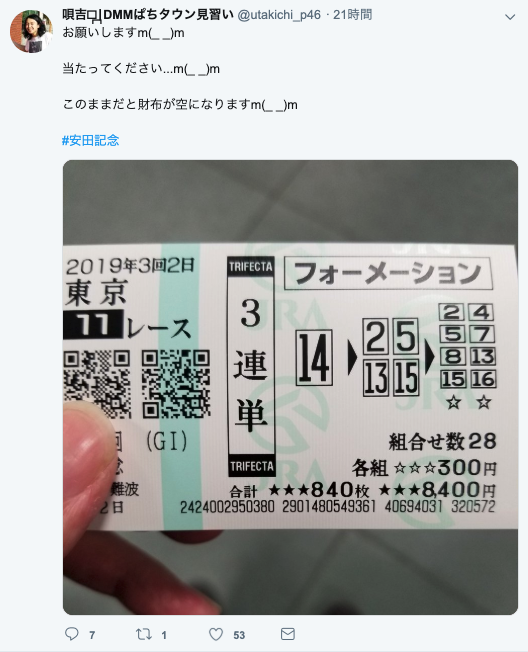Open tweet via text 当たってください...m(_ _)m
Viewport: 528px width, 652px height.
(x=141, y=69)
